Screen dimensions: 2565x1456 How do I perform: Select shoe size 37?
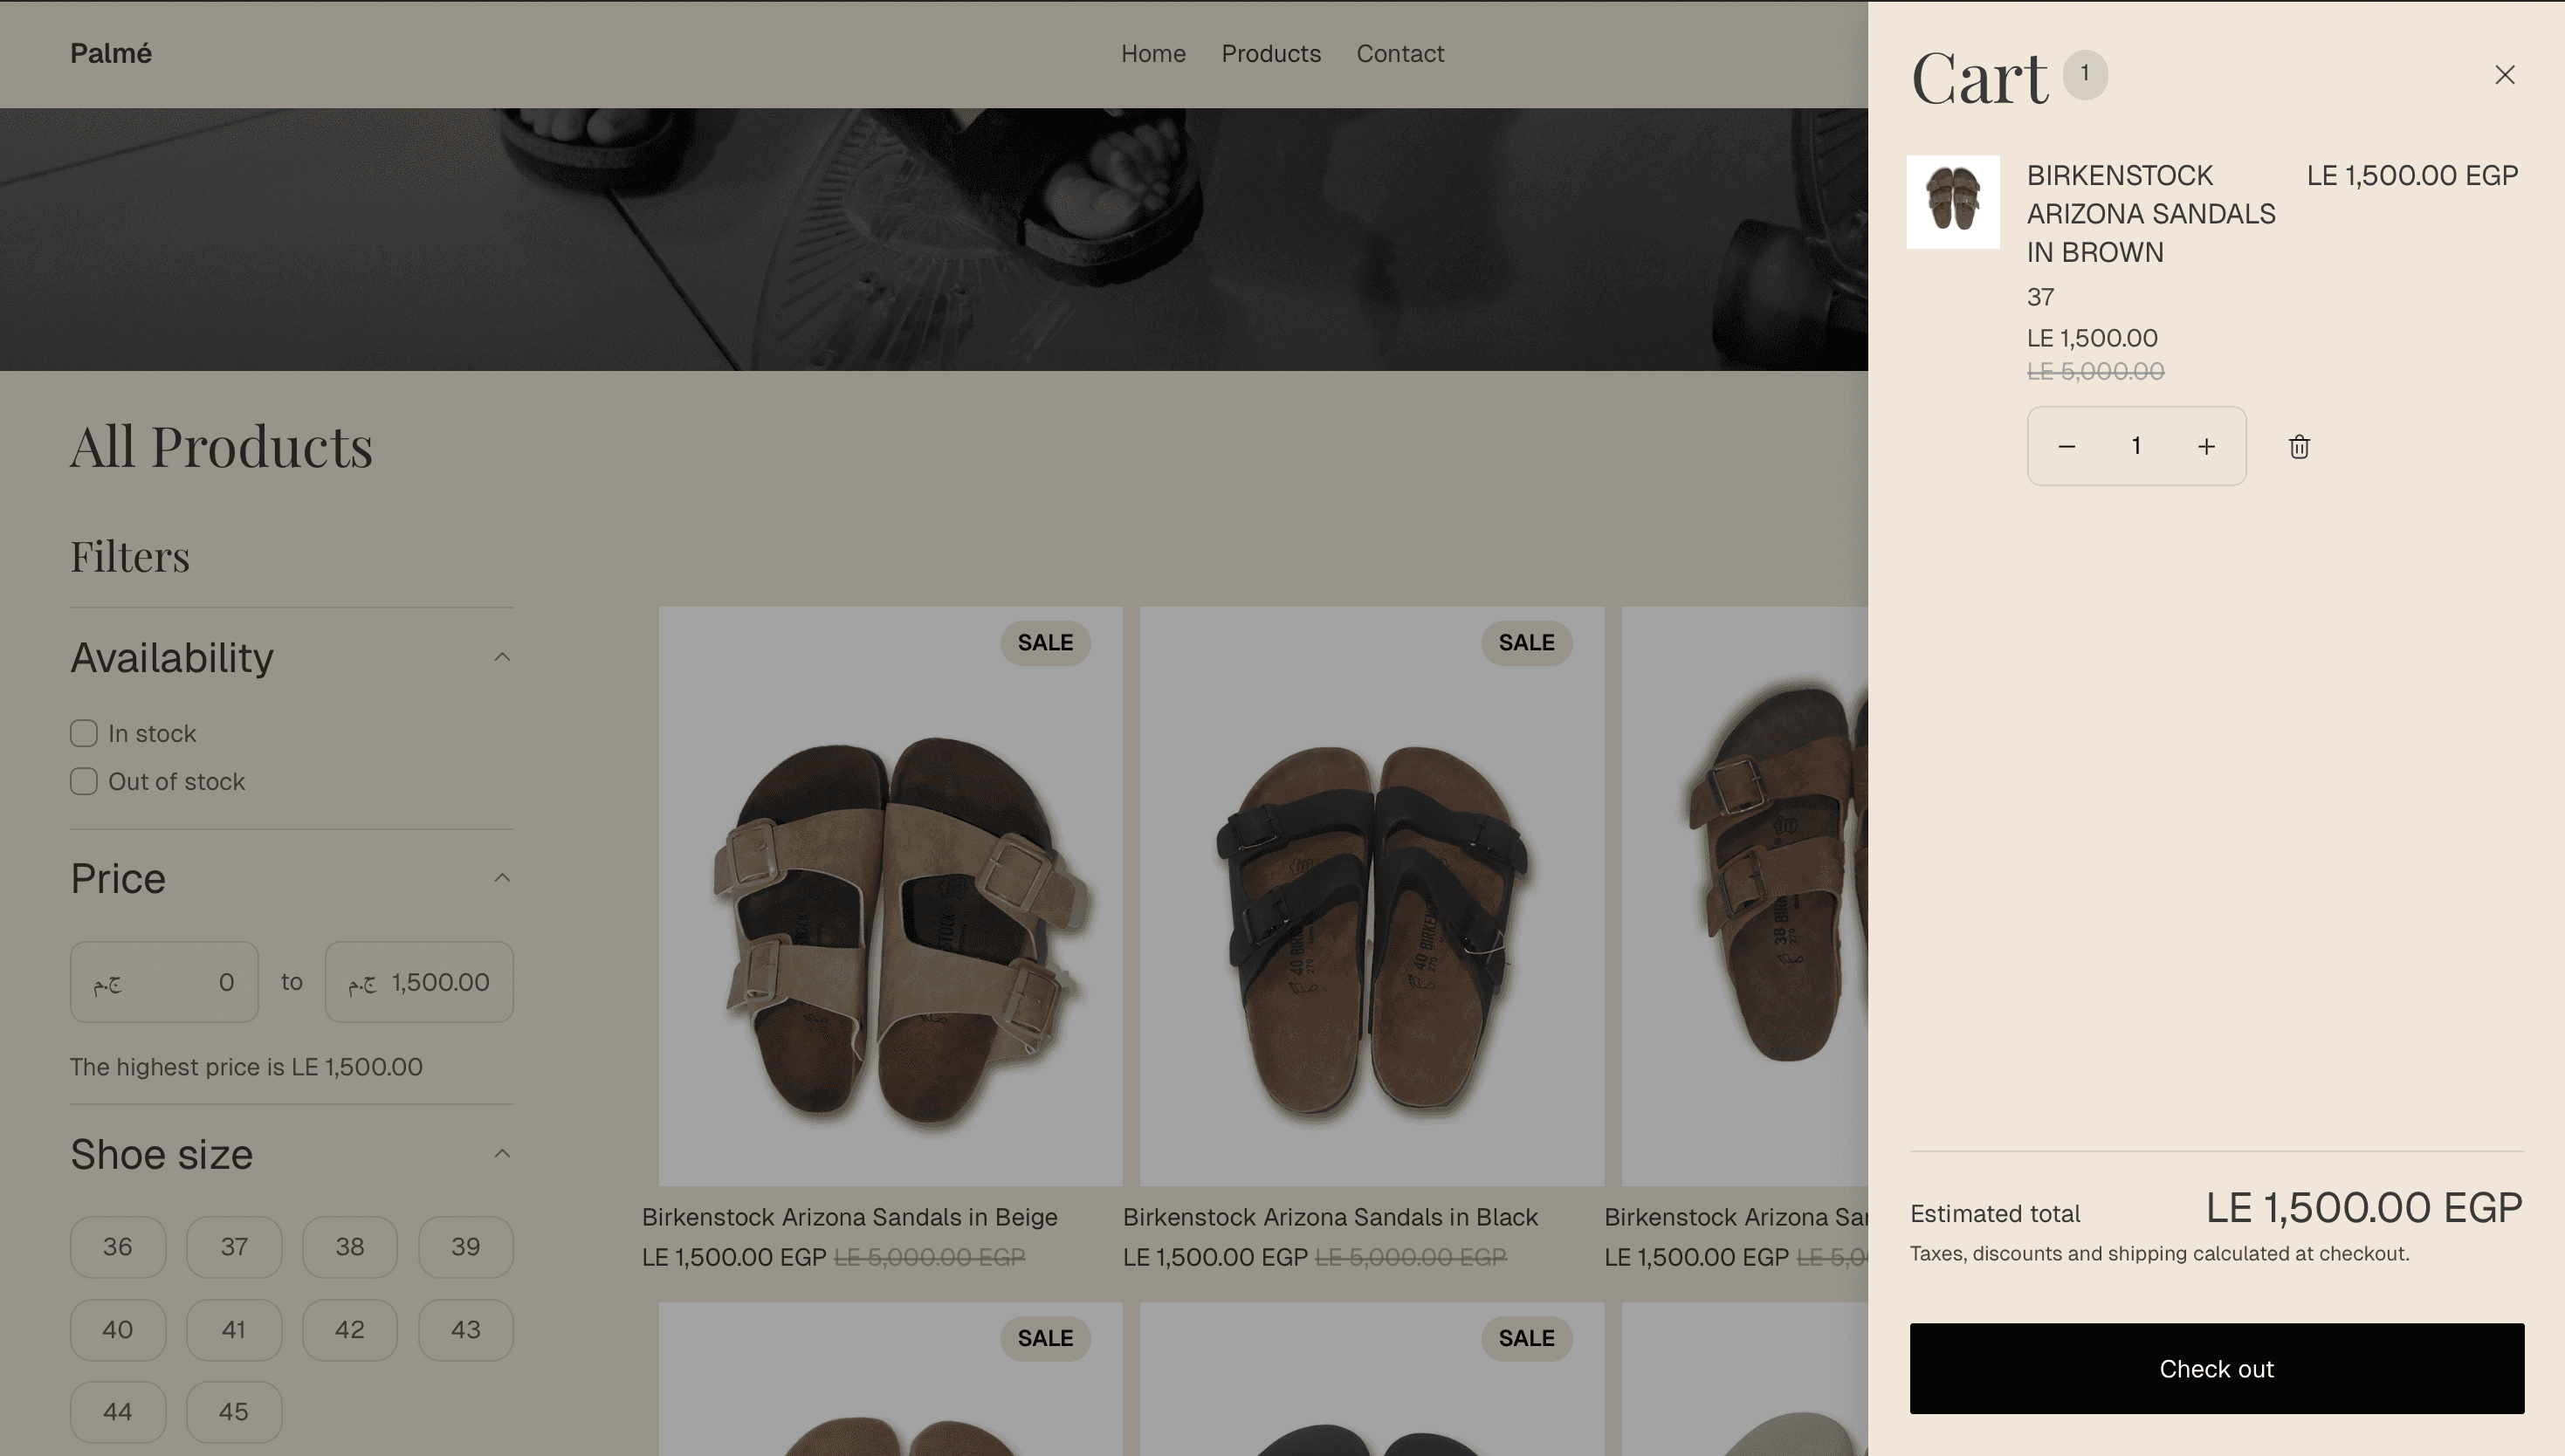[x=233, y=1247]
